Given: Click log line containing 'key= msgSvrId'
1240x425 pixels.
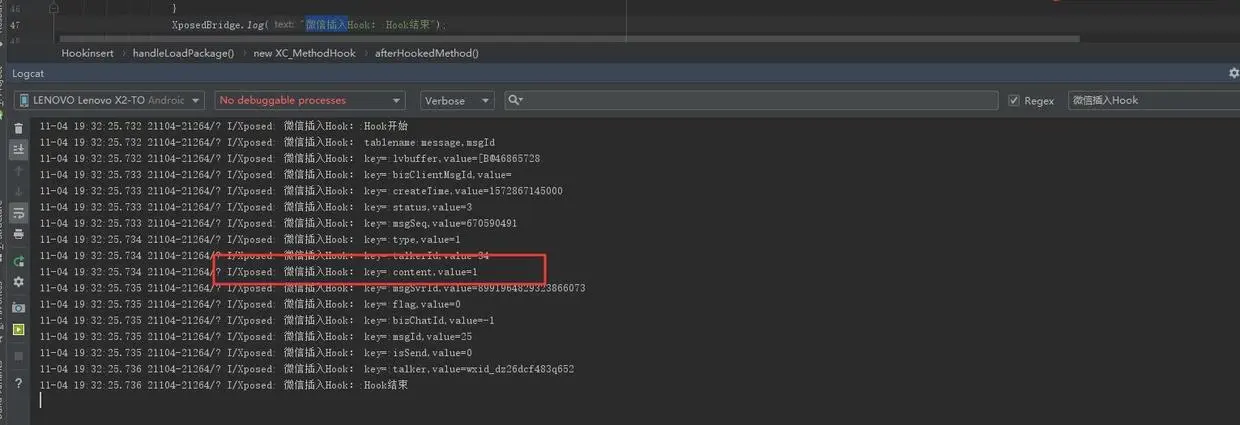Looking at the screenshot, I should click(x=312, y=288).
